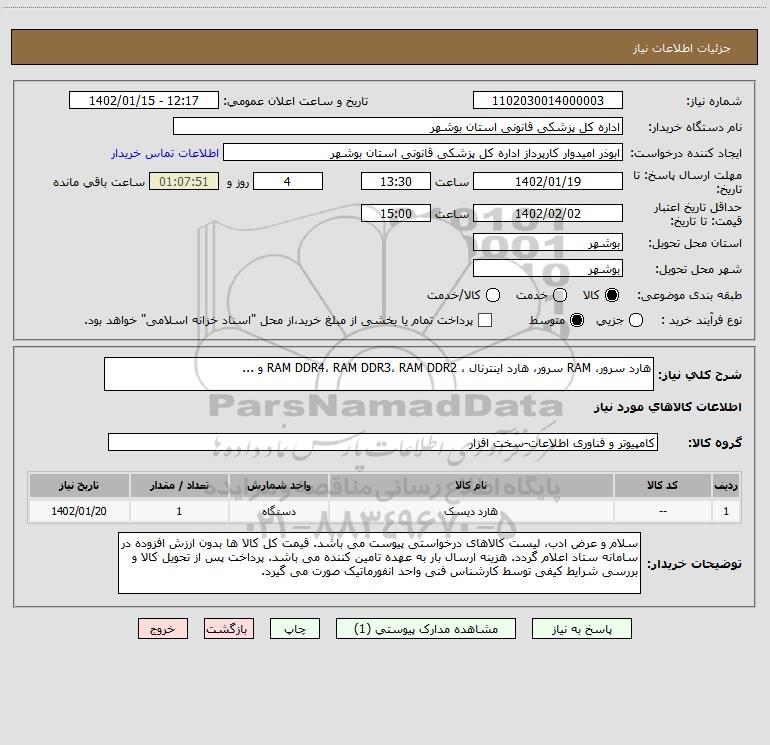Click the delivery city field بوشهر
This screenshot has height=745, width=770.
pyautogui.click(x=548, y=268)
